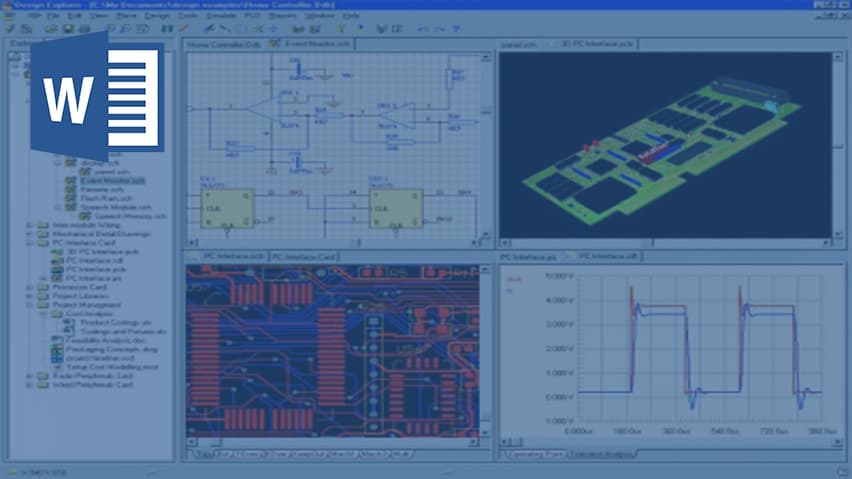
Task: Open the Simulate menu
Action: pos(221,16)
